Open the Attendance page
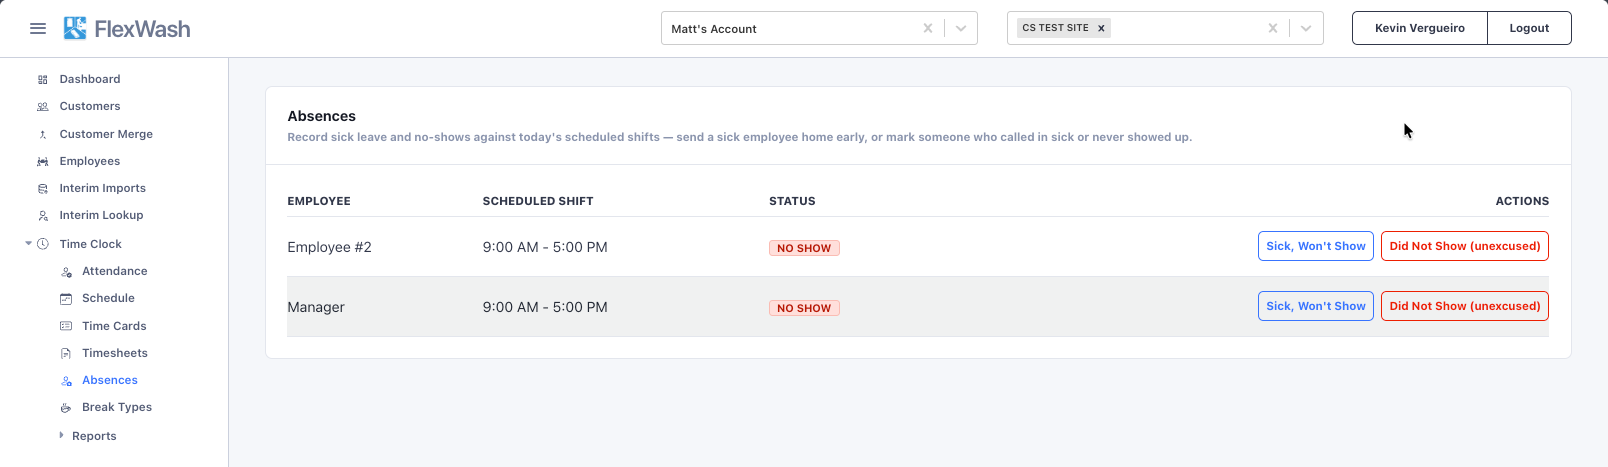The width and height of the screenshot is (1608, 467). 115,271
